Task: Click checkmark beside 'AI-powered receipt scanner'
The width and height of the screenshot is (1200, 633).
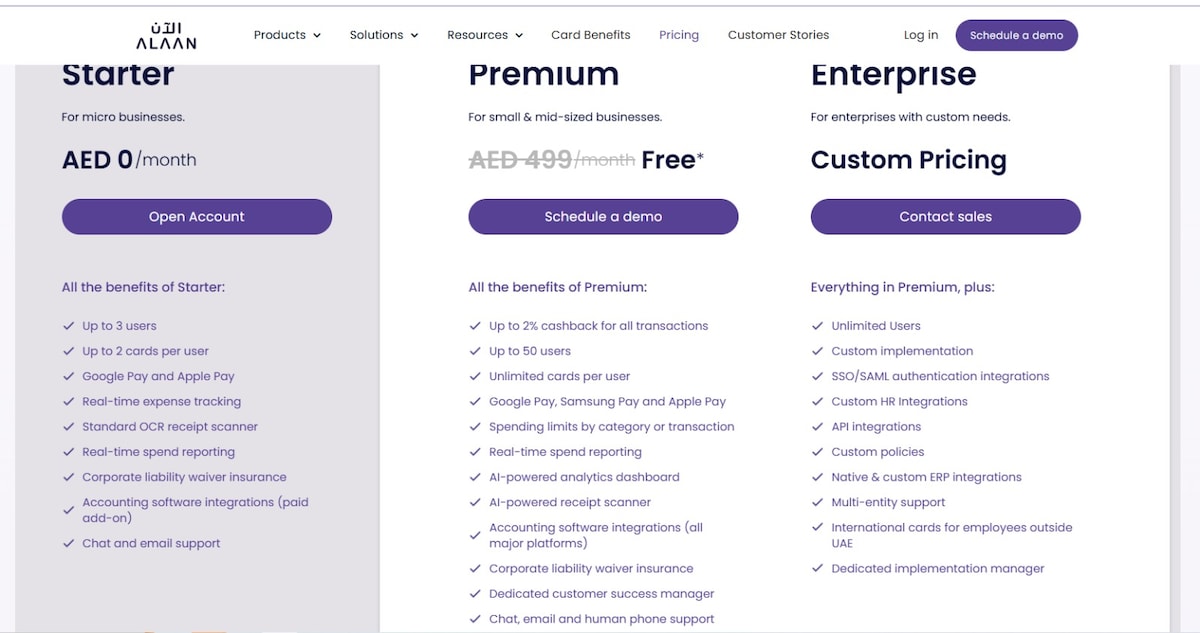Action: click(475, 502)
